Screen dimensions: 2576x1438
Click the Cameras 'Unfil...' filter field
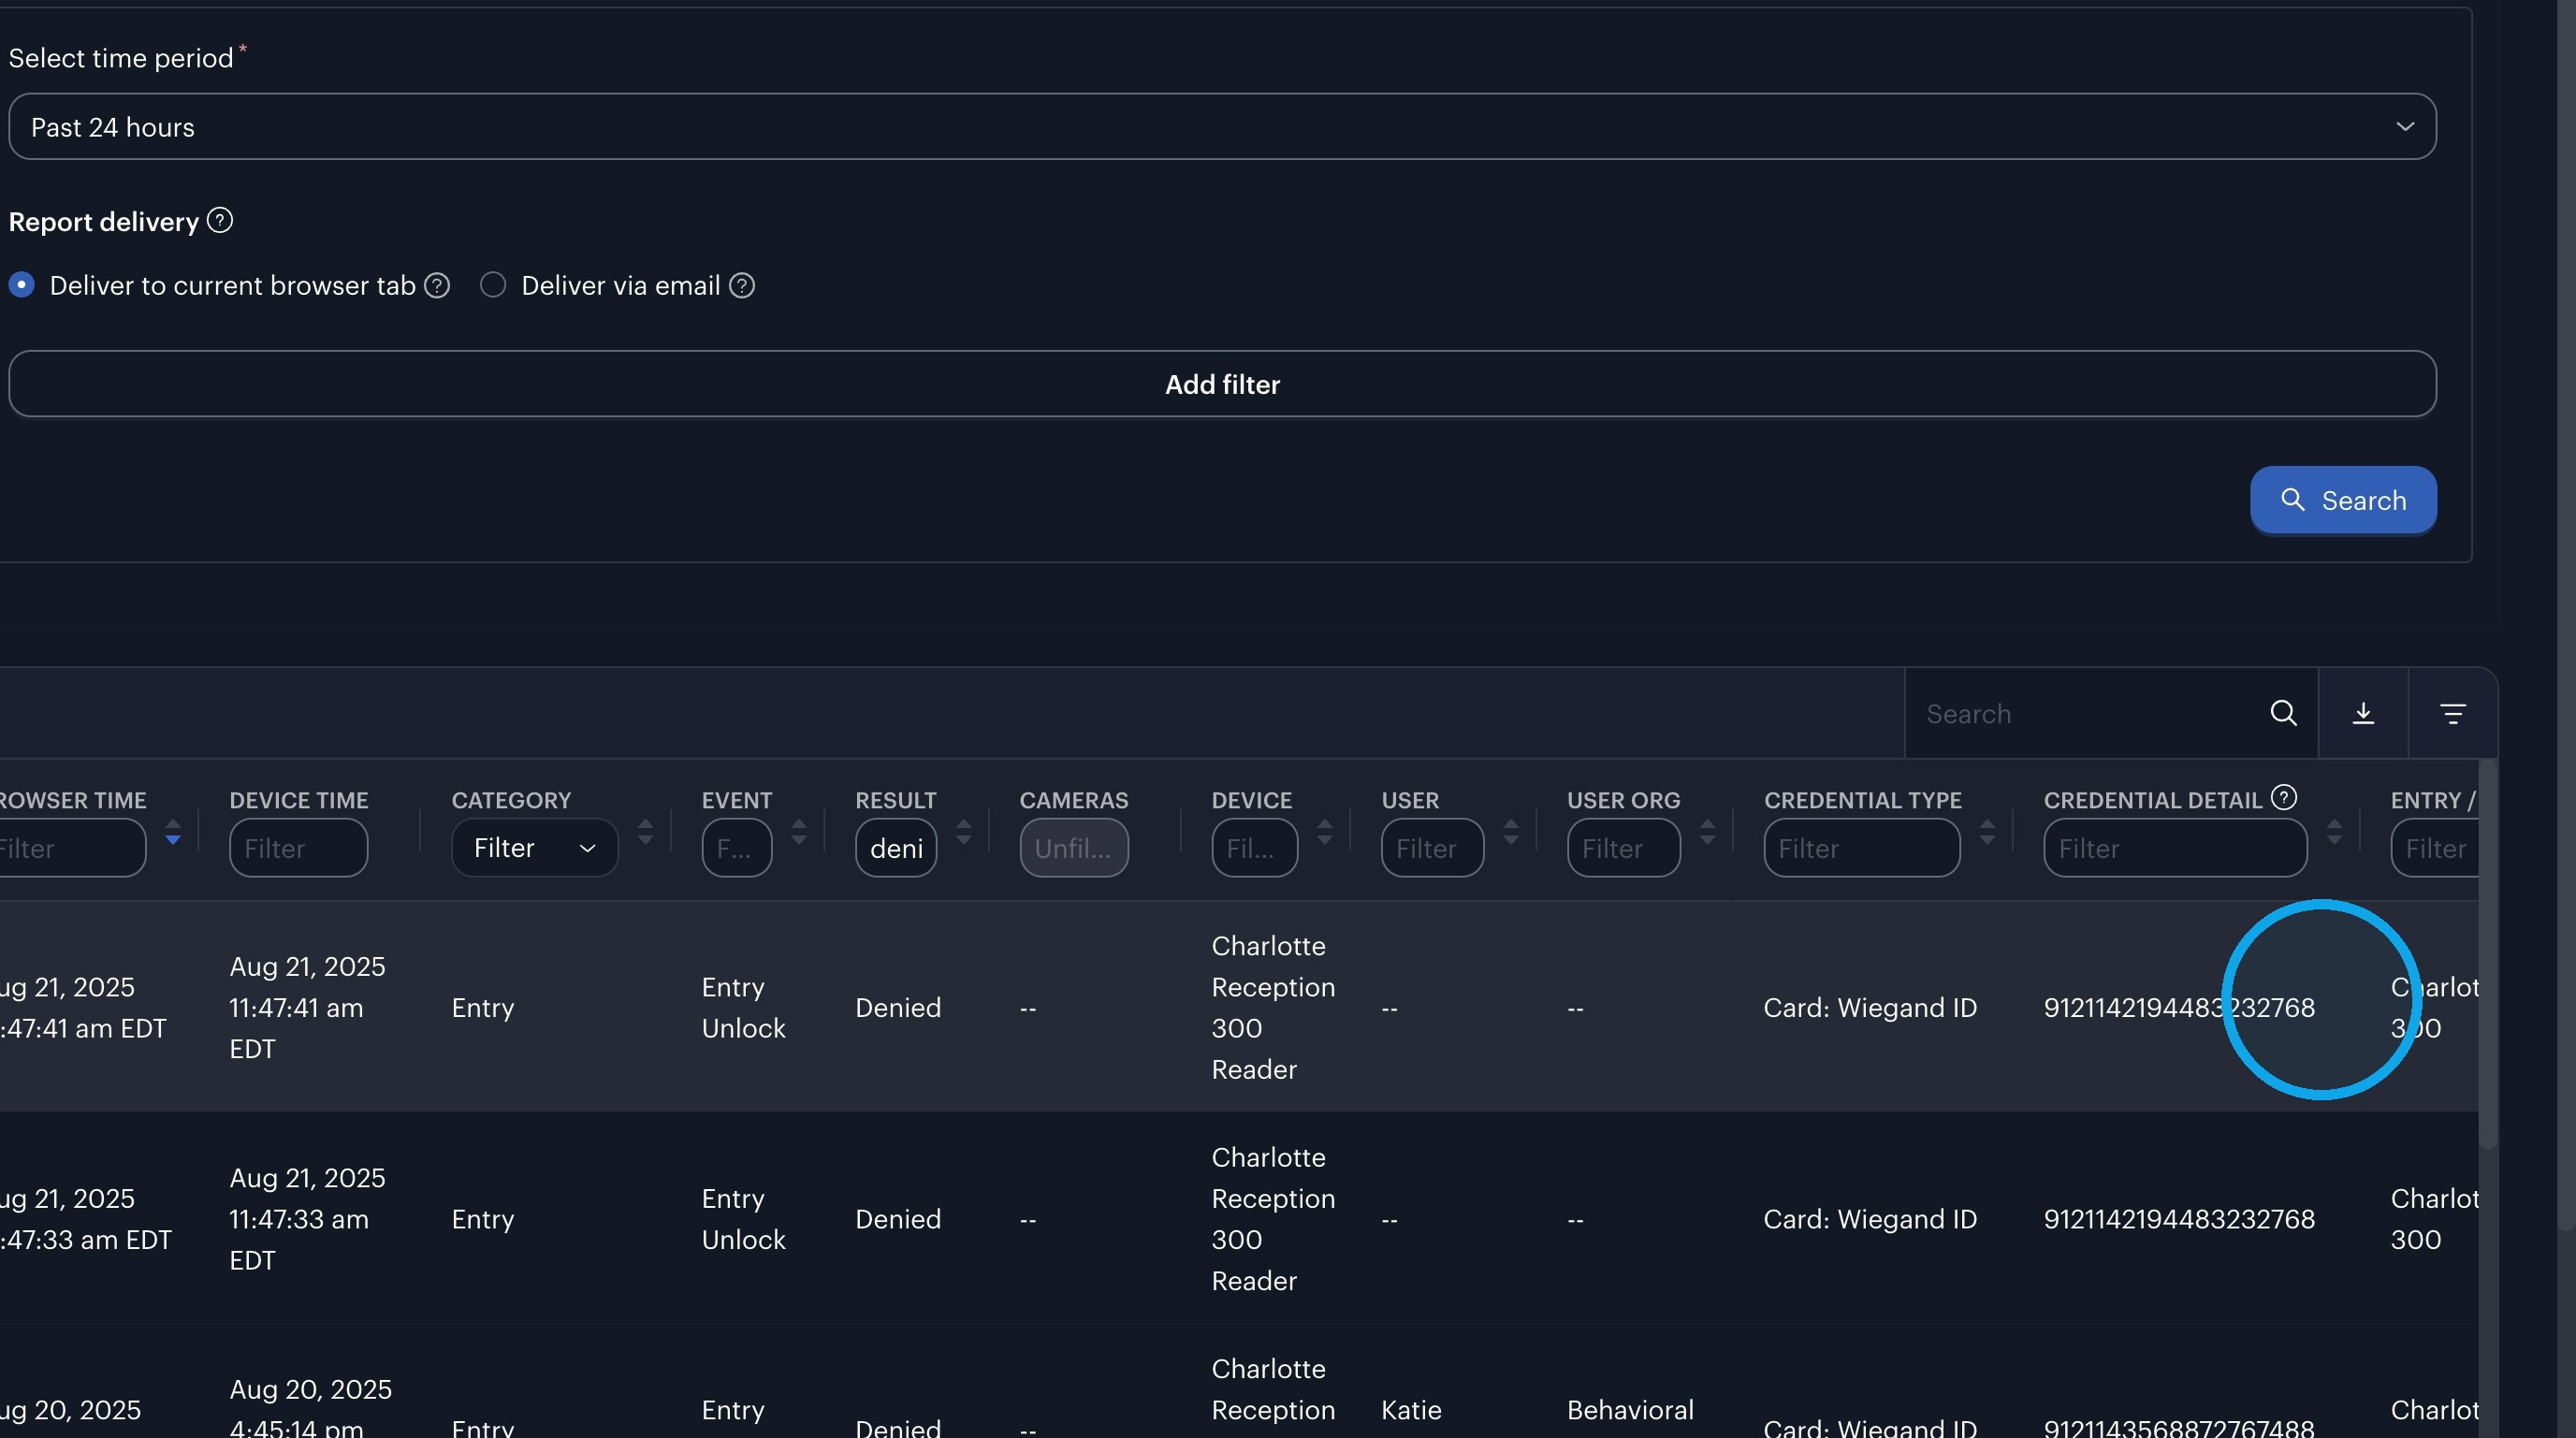click(x=1074, y=848)
